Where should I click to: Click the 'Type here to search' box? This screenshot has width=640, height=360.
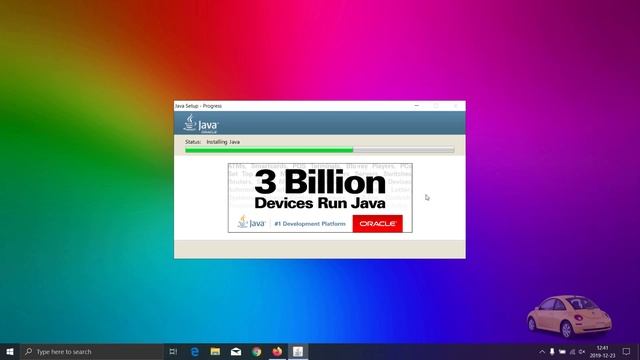[x=92, y=351]
